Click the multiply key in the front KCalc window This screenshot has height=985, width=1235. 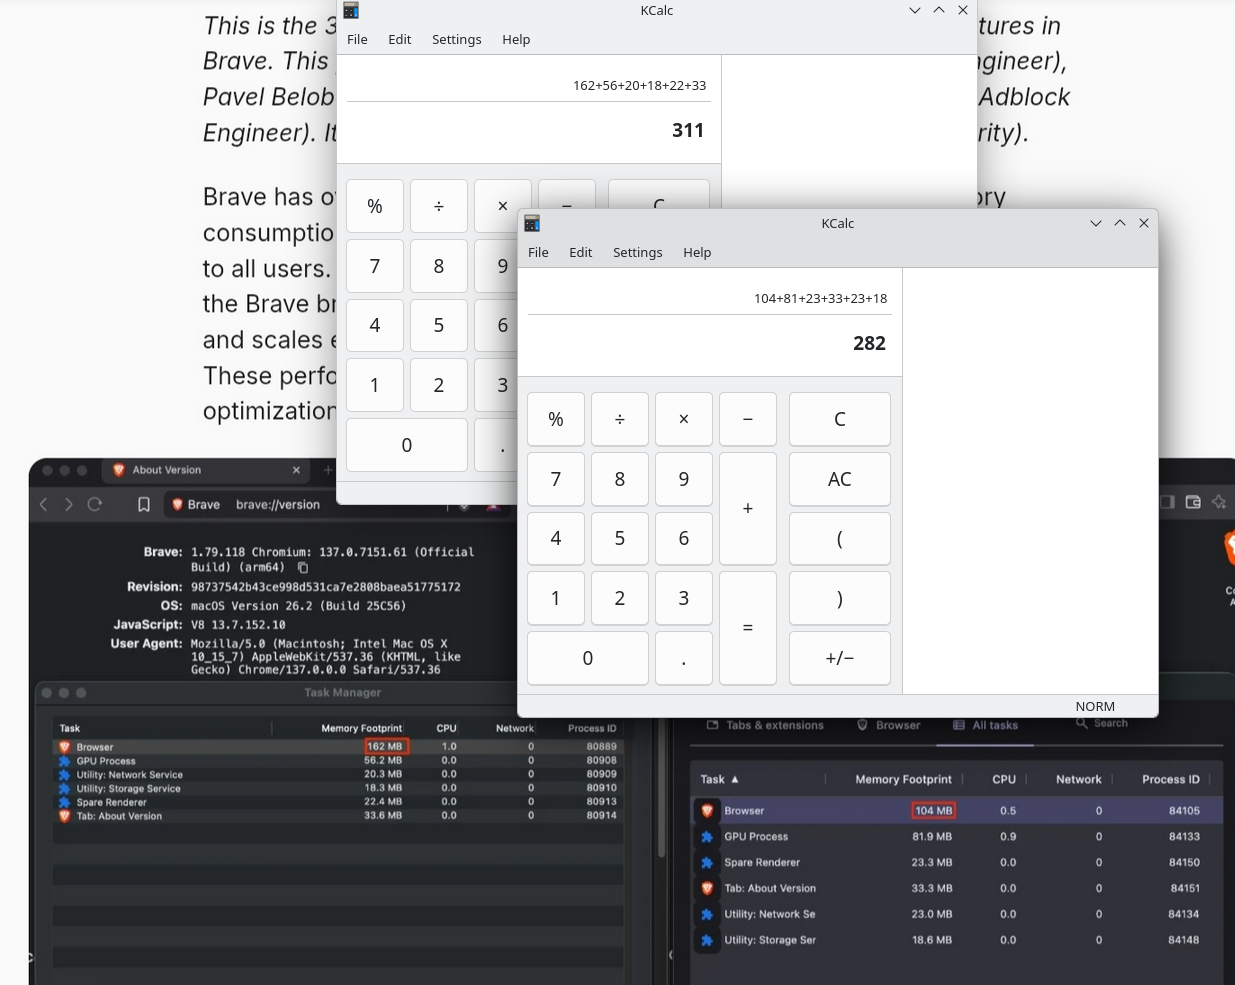tap(684, 419)
